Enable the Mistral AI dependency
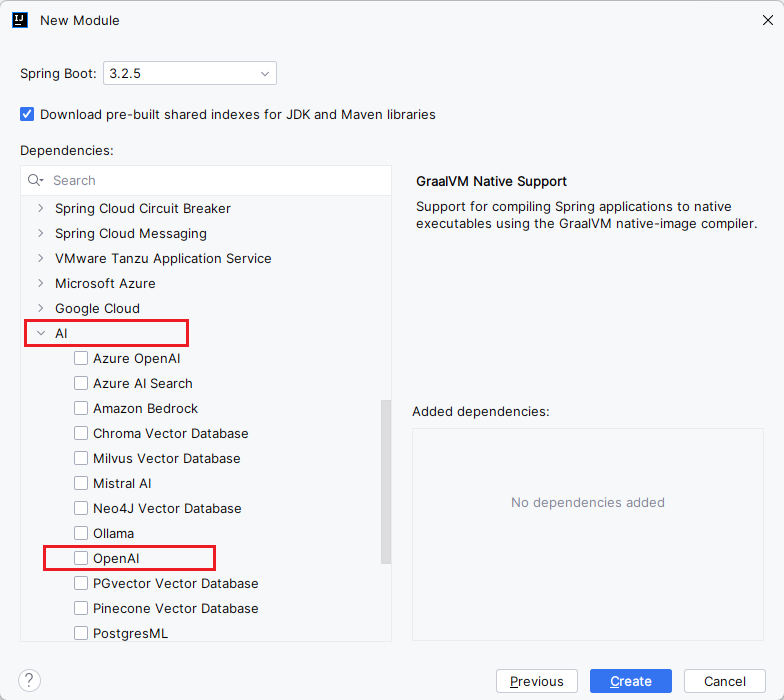This screenshot has width=784, height=700. pos(81,484)
